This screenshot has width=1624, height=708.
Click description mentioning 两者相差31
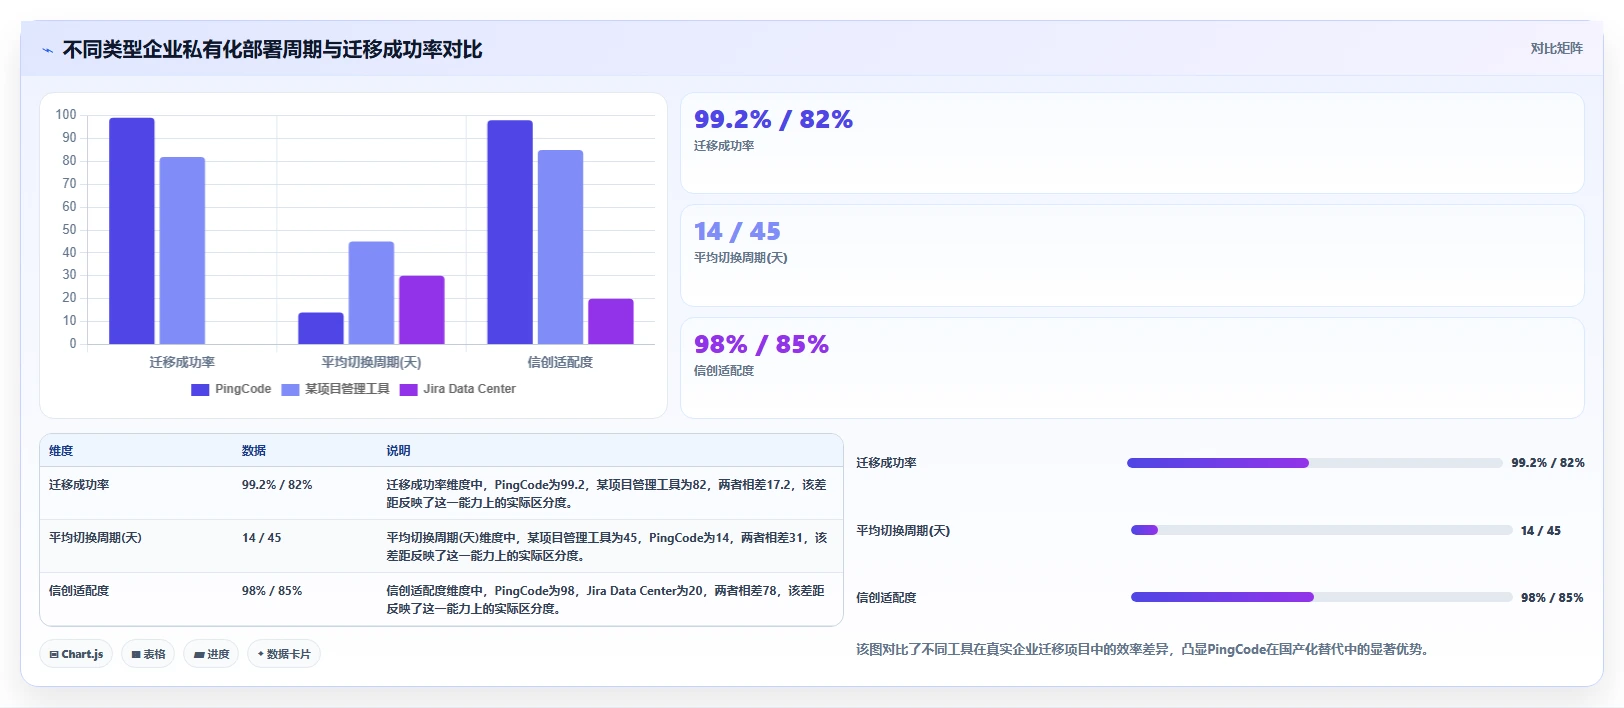click(607, 547)
